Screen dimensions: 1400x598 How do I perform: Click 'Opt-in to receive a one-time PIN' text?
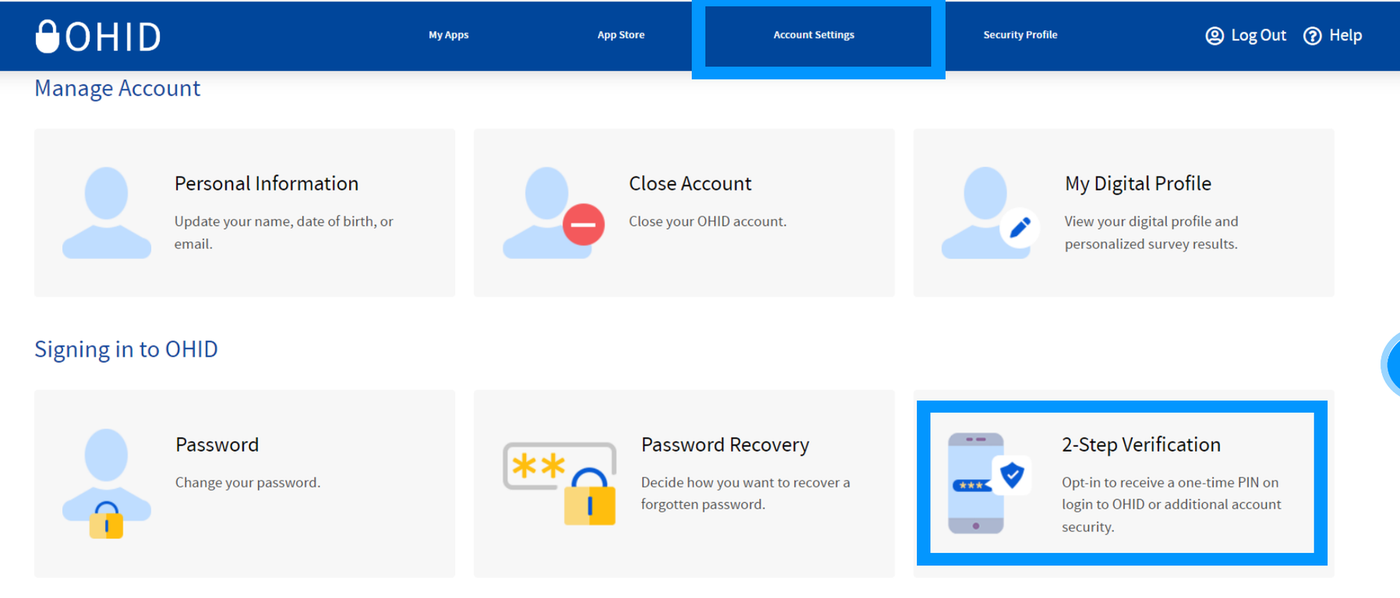tap(1171, 504)
